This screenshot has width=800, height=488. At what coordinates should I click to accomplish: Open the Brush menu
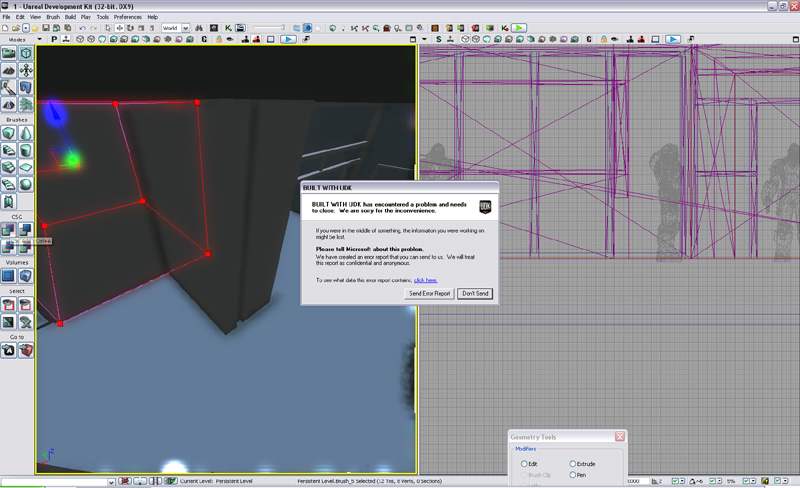click(x=52, y=17)
